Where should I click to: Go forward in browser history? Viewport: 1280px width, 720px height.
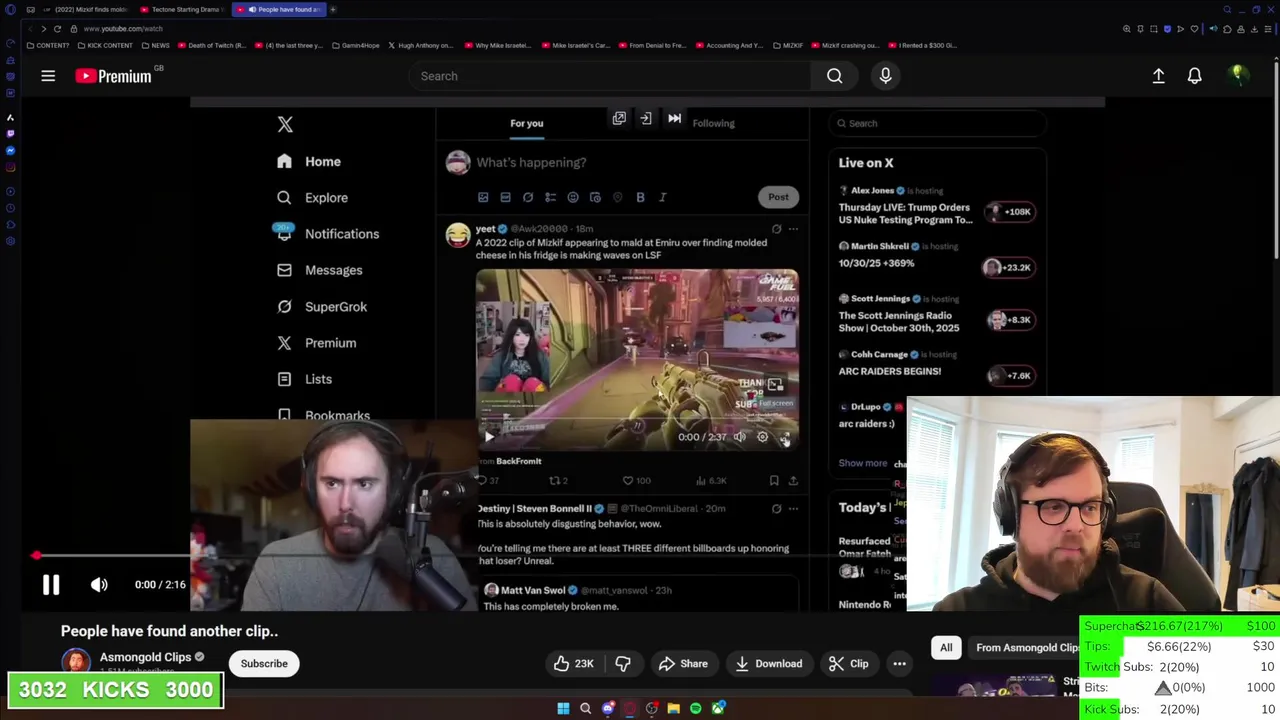click(x=44, y=29)
